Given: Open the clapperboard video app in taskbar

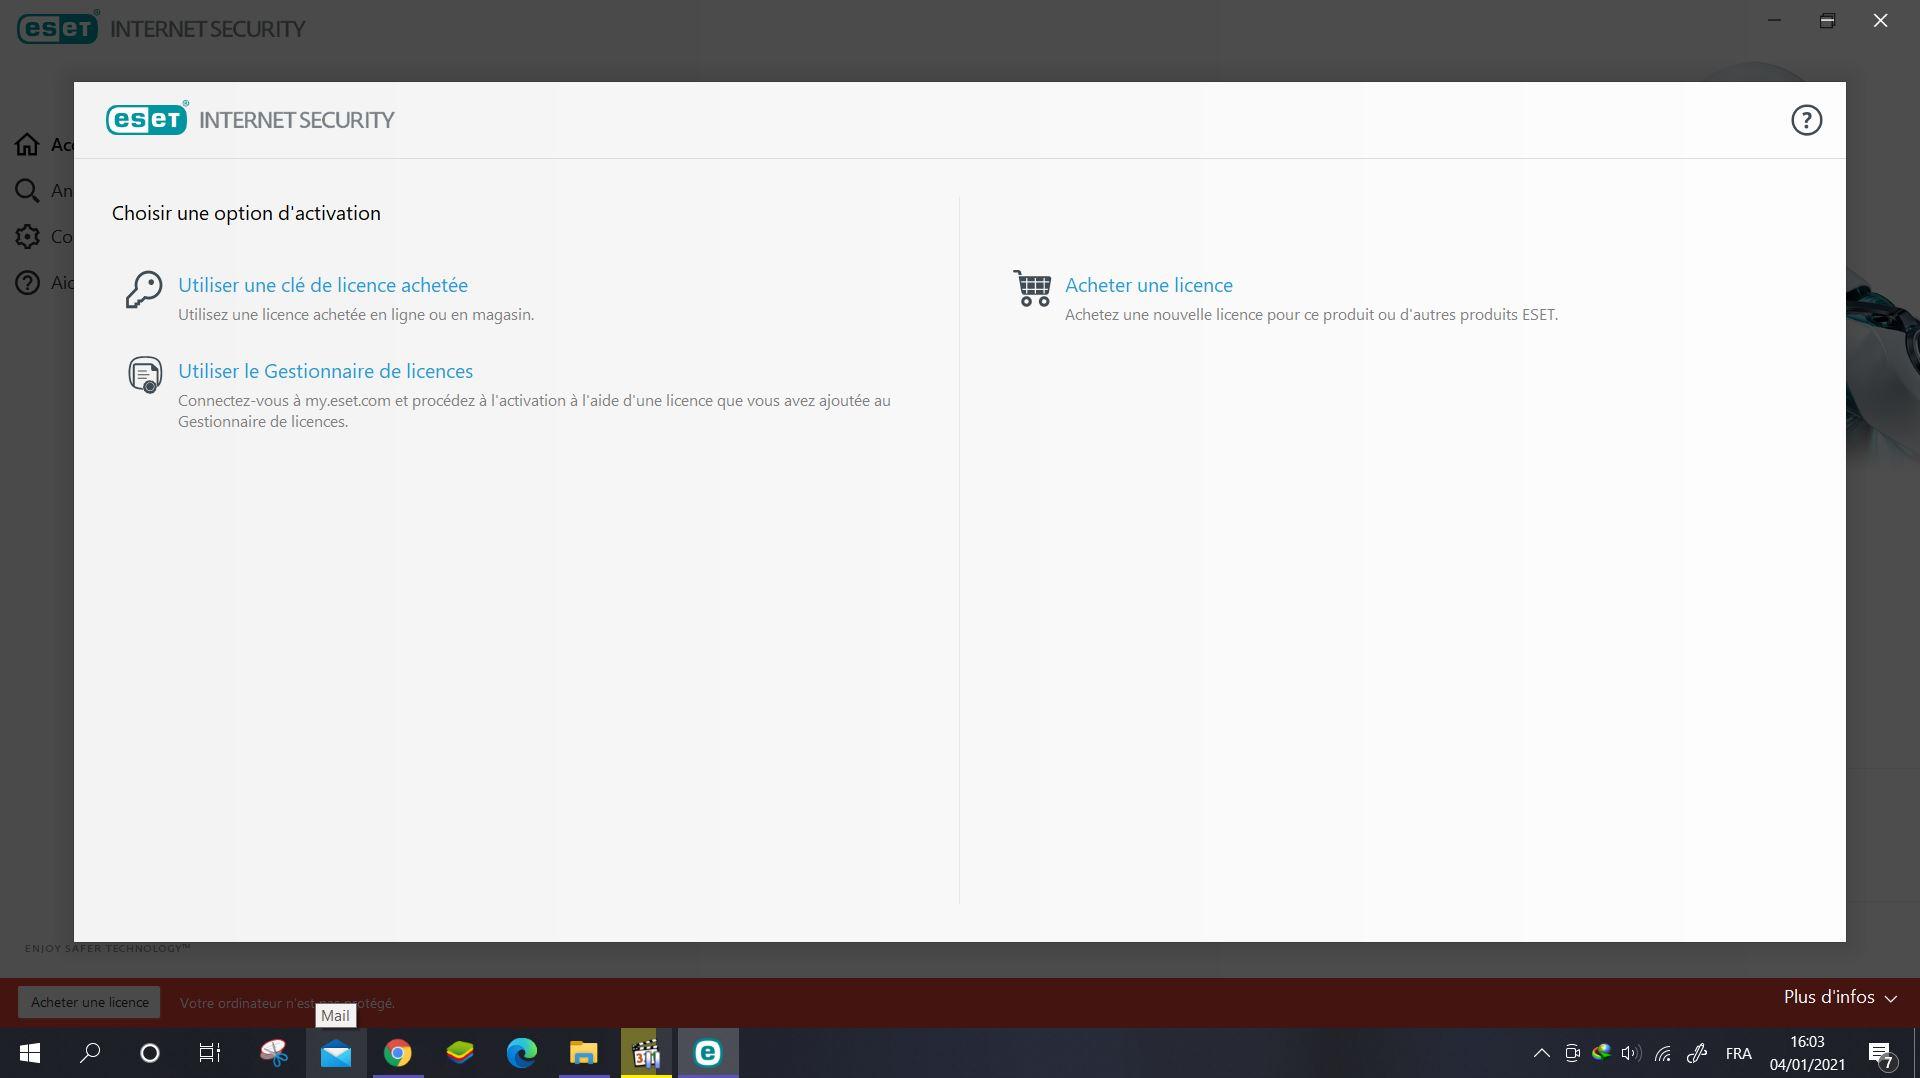Looking at the screenshot, I should [646, 1053].
